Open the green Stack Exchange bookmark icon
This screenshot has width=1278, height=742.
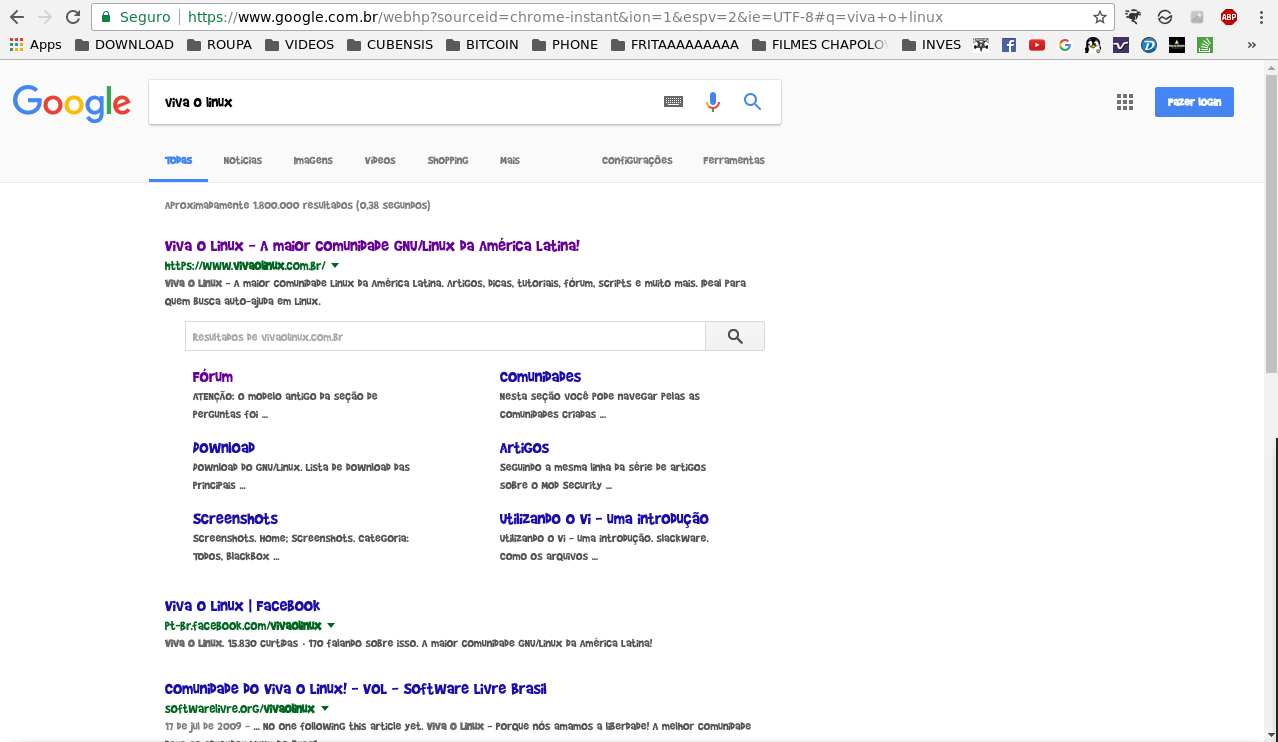point(1205,45)
